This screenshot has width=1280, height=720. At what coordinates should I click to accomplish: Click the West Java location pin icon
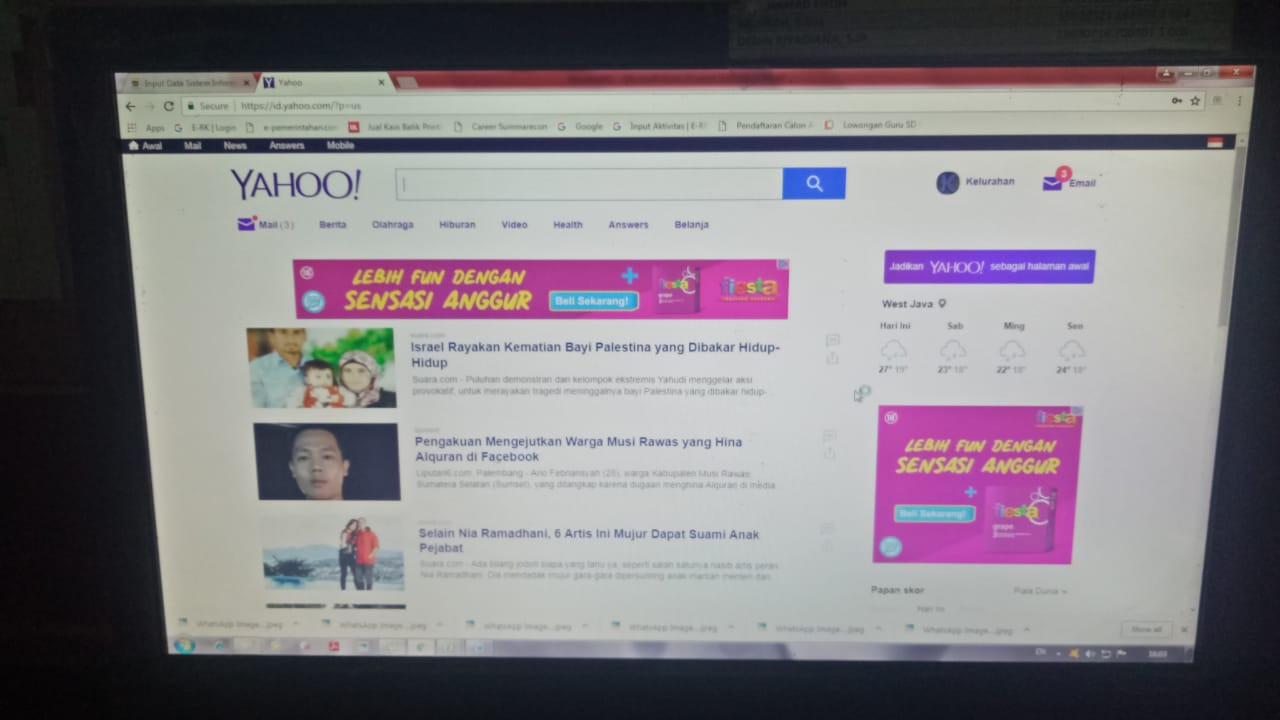point(942,304)
